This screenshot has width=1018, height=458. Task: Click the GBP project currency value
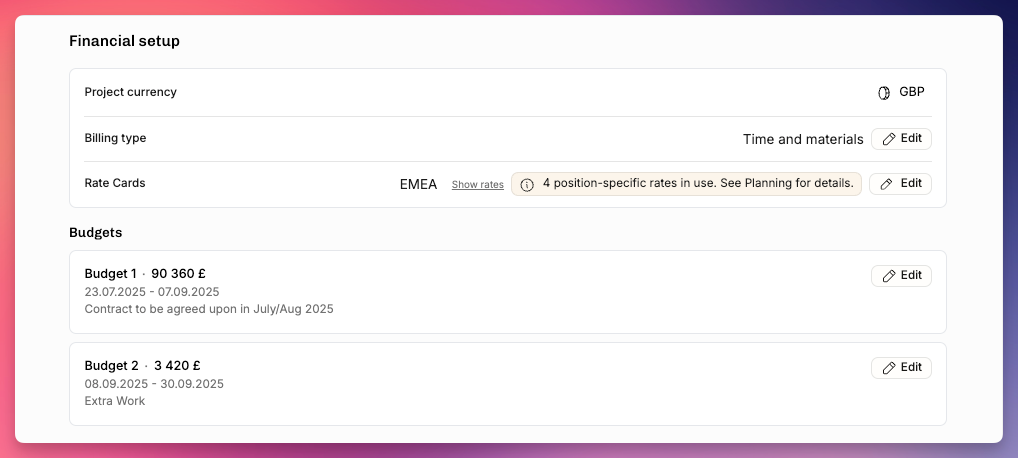pos(912,92)
